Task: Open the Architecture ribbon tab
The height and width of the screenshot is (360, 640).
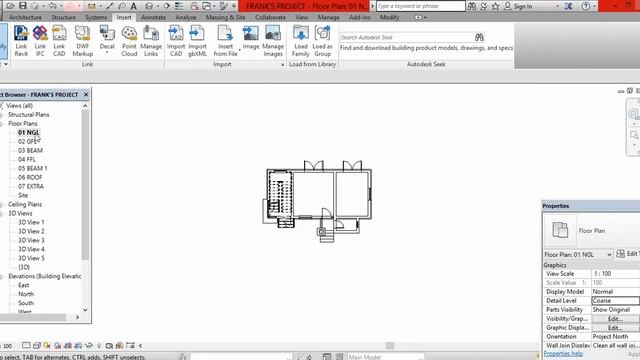Action: point(26,18)
